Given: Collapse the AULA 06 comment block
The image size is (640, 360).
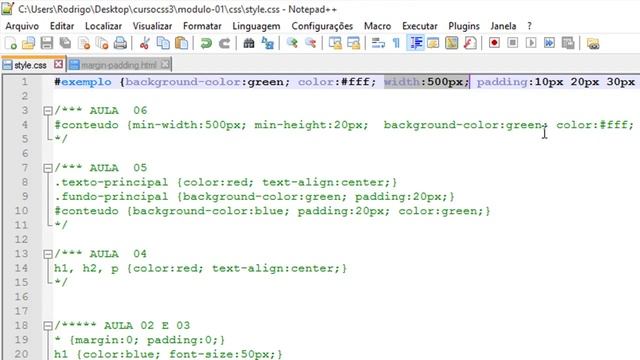Looking at the screenshot, I should [48, 111].
